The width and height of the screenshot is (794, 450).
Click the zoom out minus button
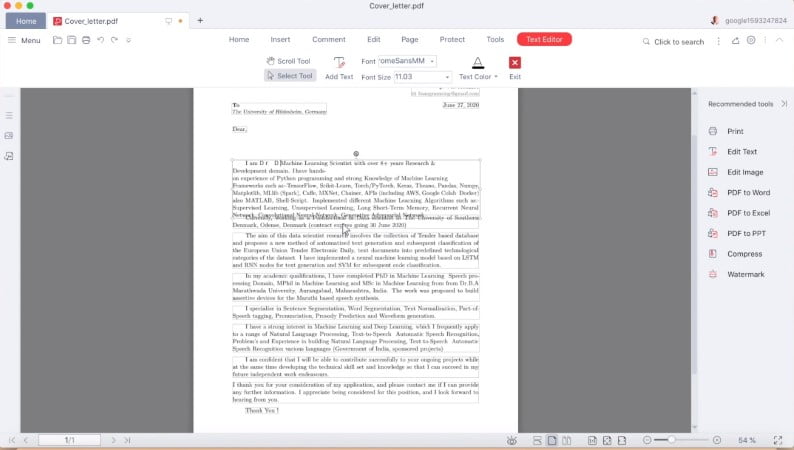[x=647, y=440]
